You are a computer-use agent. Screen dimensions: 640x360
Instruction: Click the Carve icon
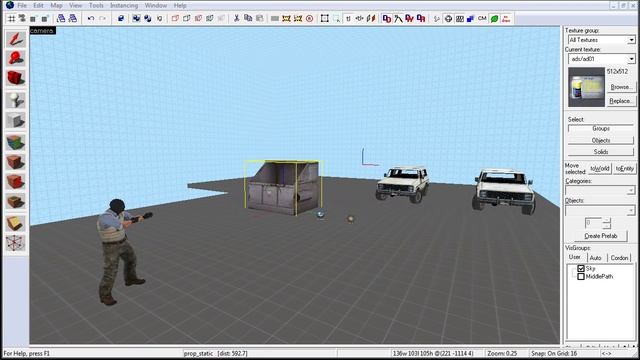[121, 18]
